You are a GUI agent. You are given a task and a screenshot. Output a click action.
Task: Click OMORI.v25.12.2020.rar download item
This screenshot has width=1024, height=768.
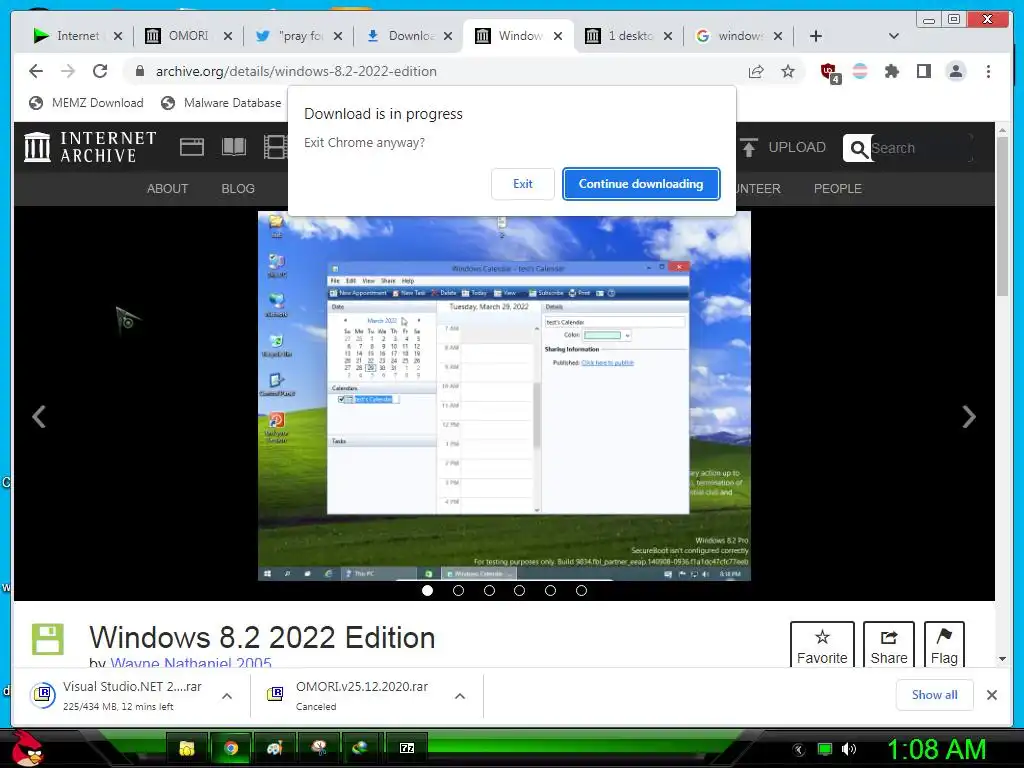353,695
